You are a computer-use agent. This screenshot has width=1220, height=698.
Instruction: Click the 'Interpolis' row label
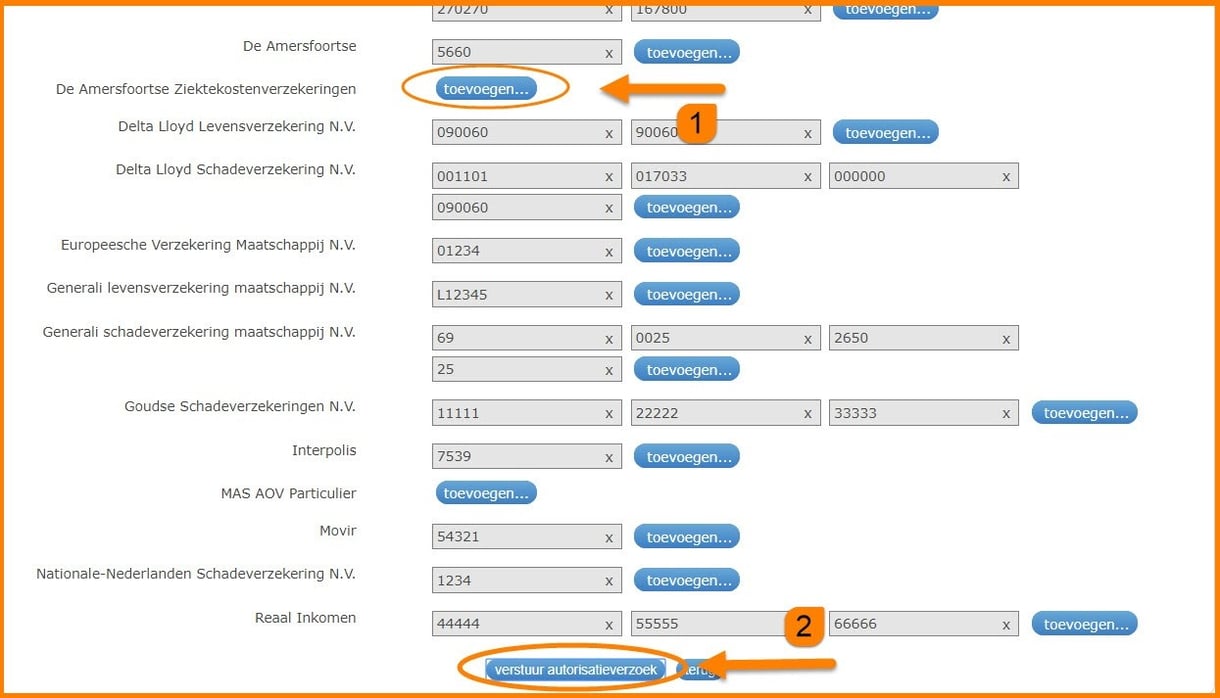(x=324, y=451)
